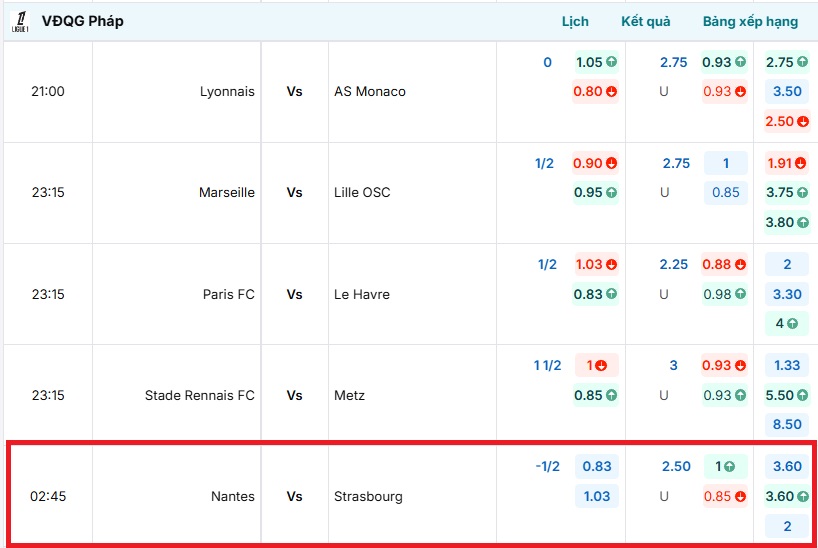Choose Lille OSC handicap odds 0.95
Image resolution: width=818 pixels, height=548 pixels.
(x=596, y=192)
